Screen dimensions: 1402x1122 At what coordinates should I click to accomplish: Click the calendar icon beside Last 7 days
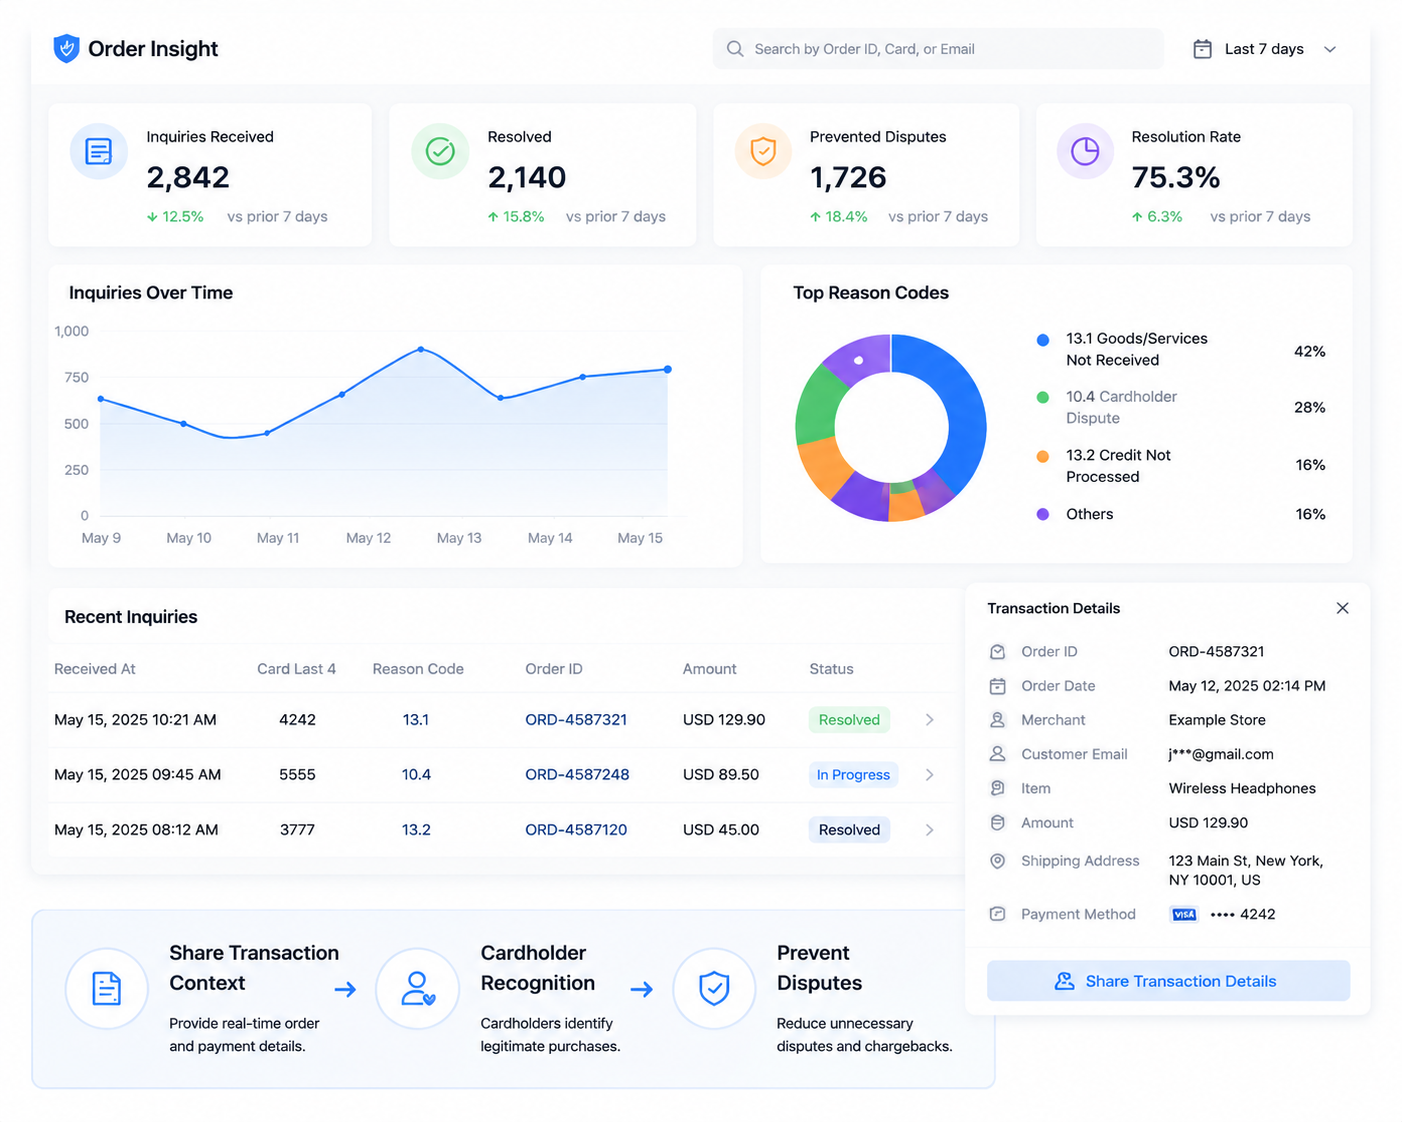pos(1202,49)
